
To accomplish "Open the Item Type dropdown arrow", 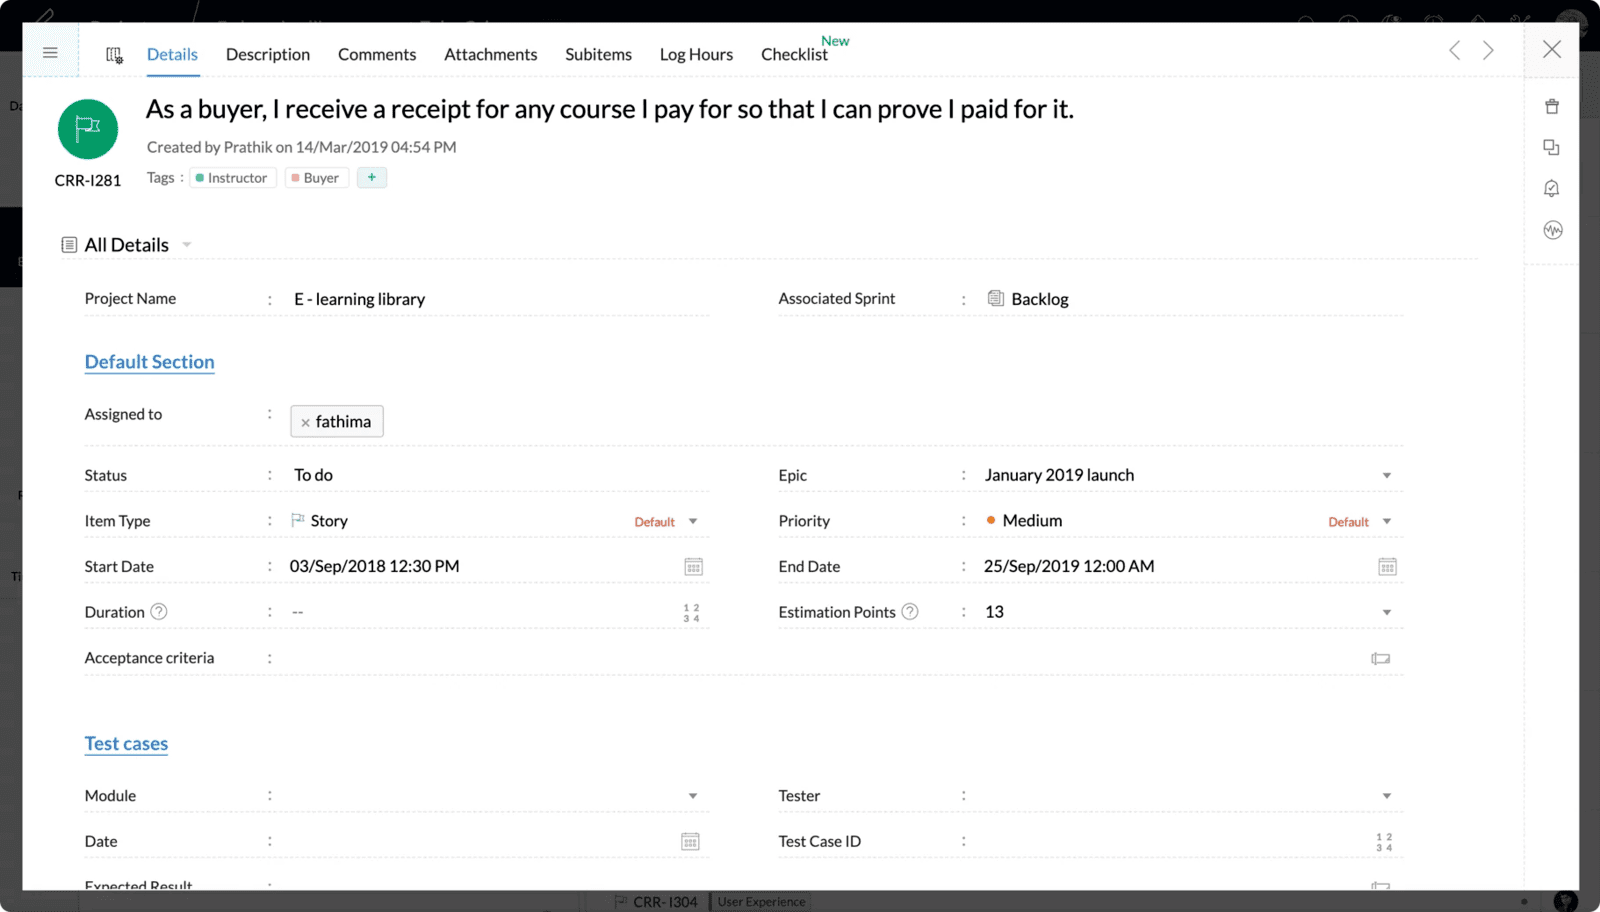I will tap(693, 522).
